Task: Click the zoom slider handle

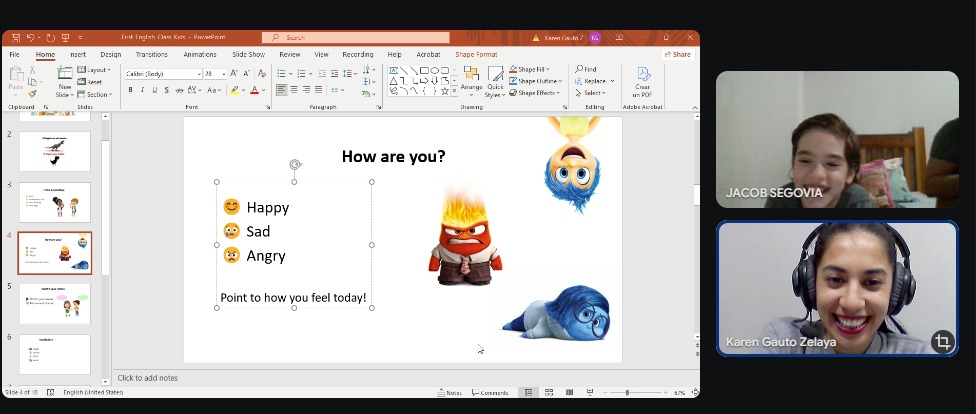Action: [627, 393]
